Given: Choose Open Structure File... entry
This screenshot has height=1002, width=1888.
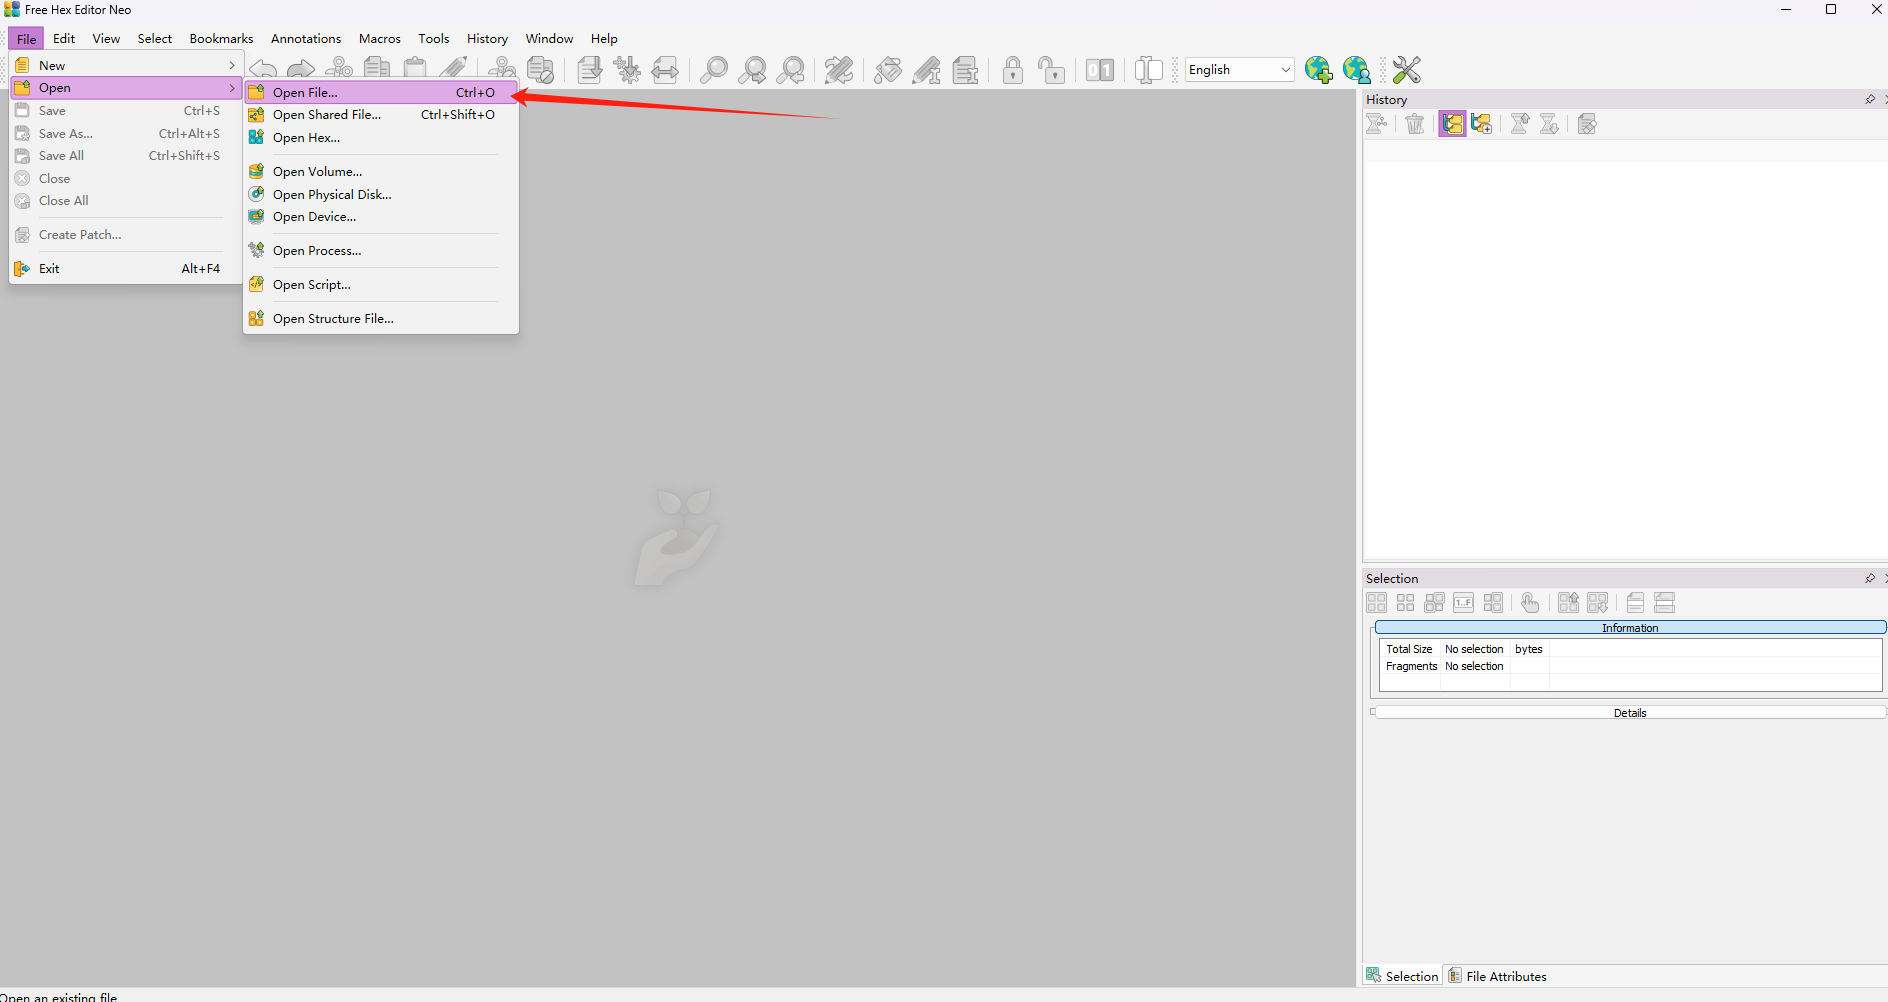Looking at the screenshot, I should tap(381, 319).
